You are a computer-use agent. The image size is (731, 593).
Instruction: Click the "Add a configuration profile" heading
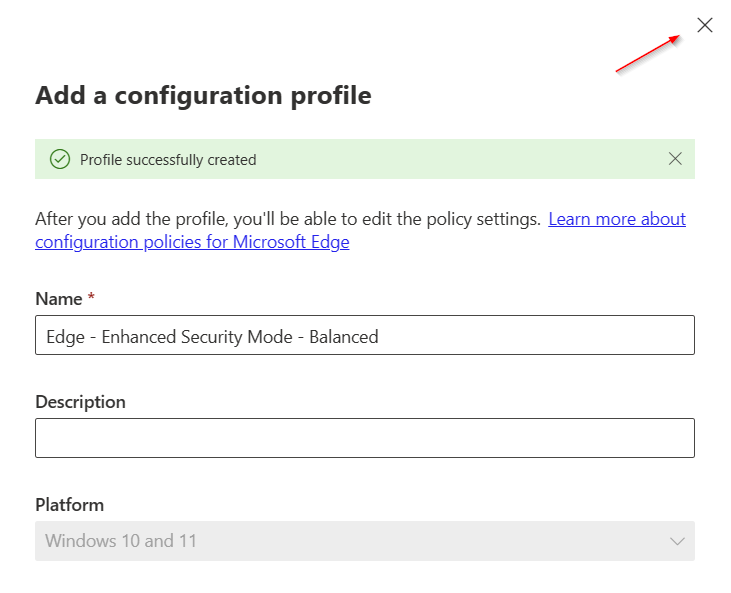[x=203, y=96]
